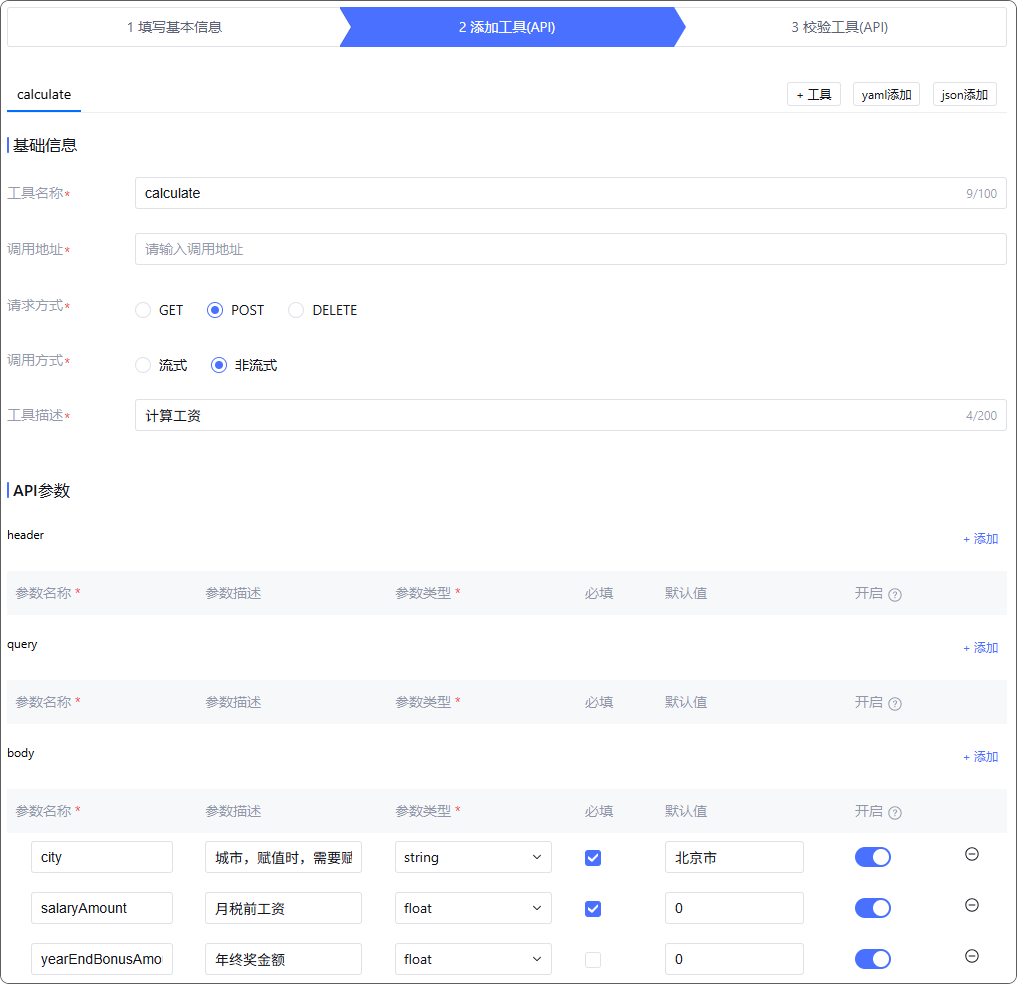Click help icon beside header 开启 column
The height and width of the screenshot is (984, 1017).
[x=895, y=595]
